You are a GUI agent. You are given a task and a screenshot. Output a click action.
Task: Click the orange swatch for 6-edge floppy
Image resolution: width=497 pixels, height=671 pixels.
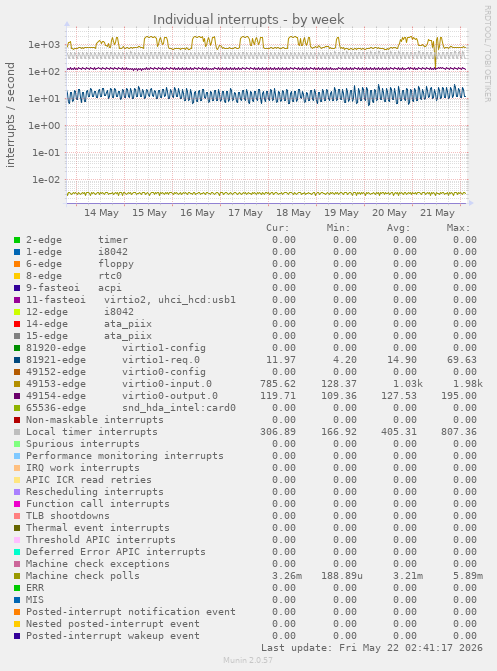click(17, 264)
